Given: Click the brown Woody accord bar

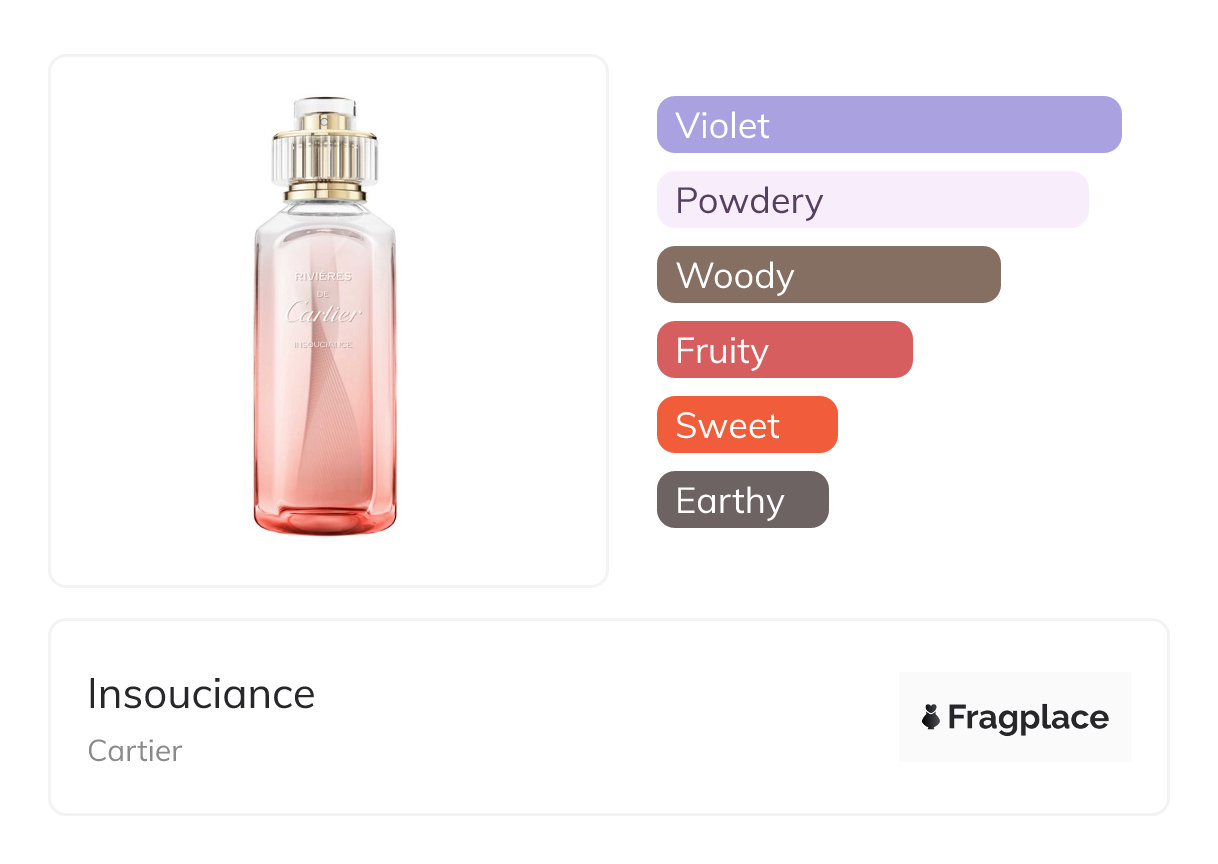Looking at the screenshot, I should pyautogui.click(x=828, y=275).
